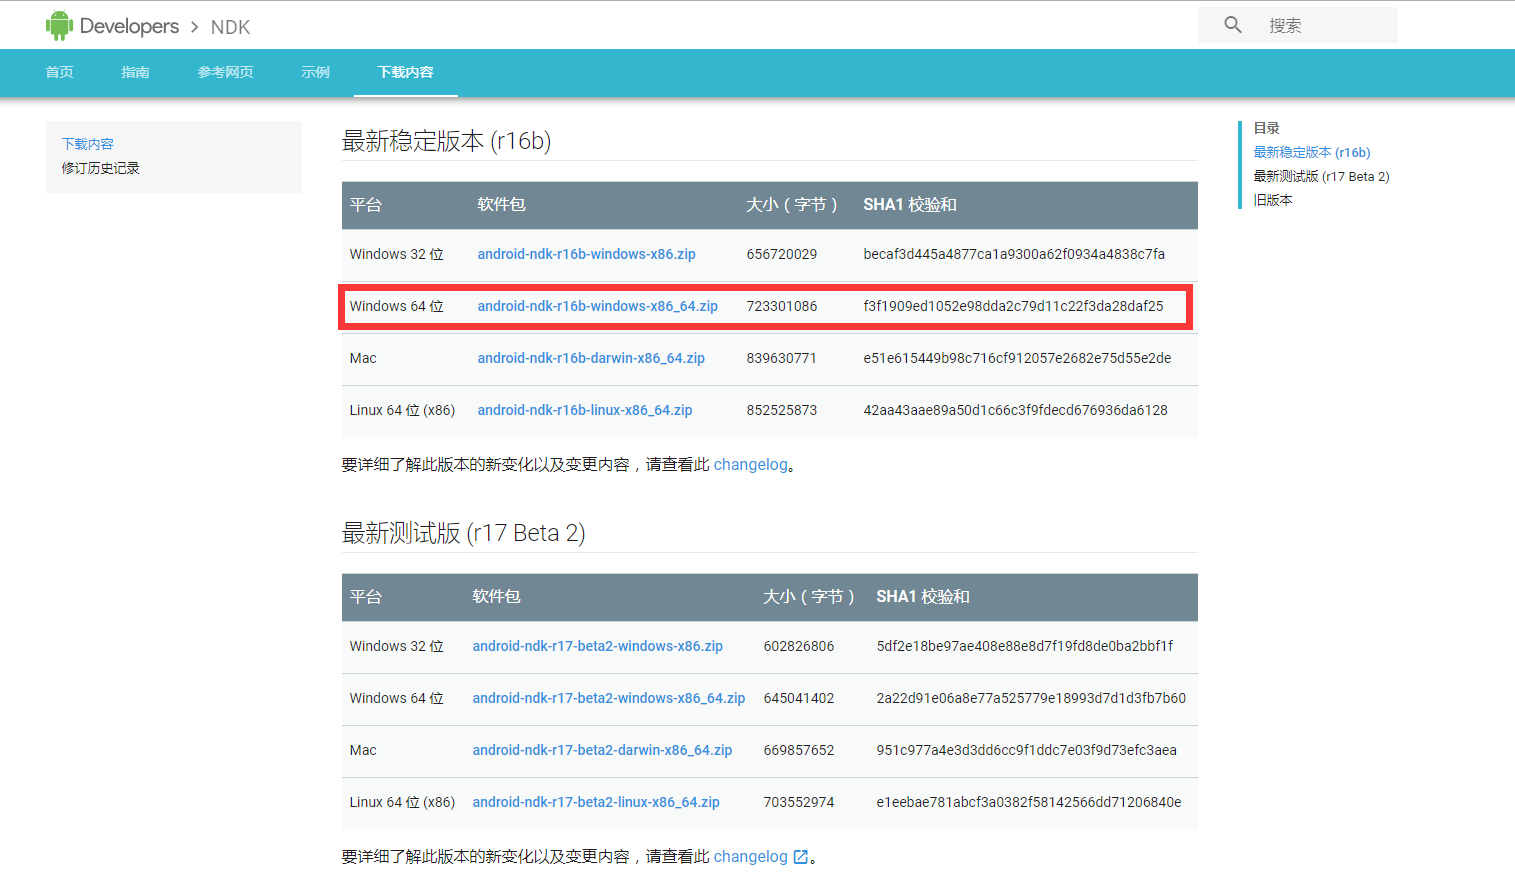Jump to 最新稳定版本 (r16b) in the table of contents
The height and width of the screenshot is (884, 1515).
(x=1312, y=152)
